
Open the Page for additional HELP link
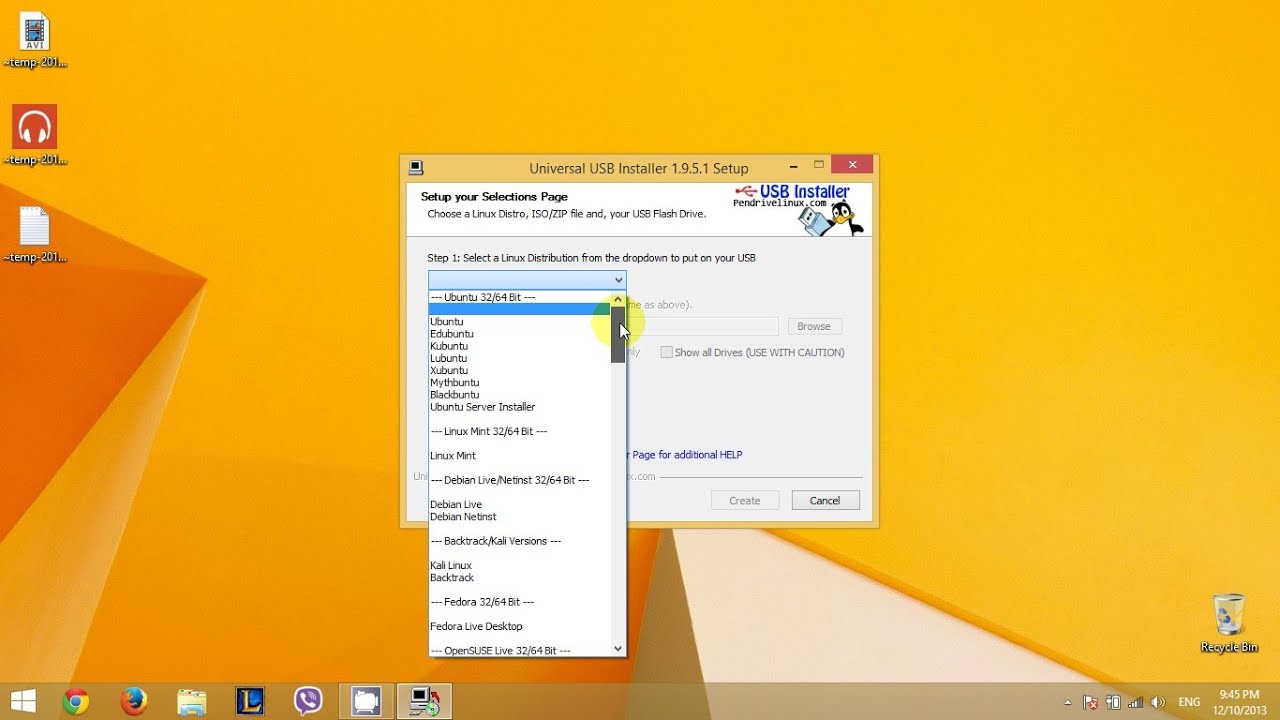(x=687, y=455)
